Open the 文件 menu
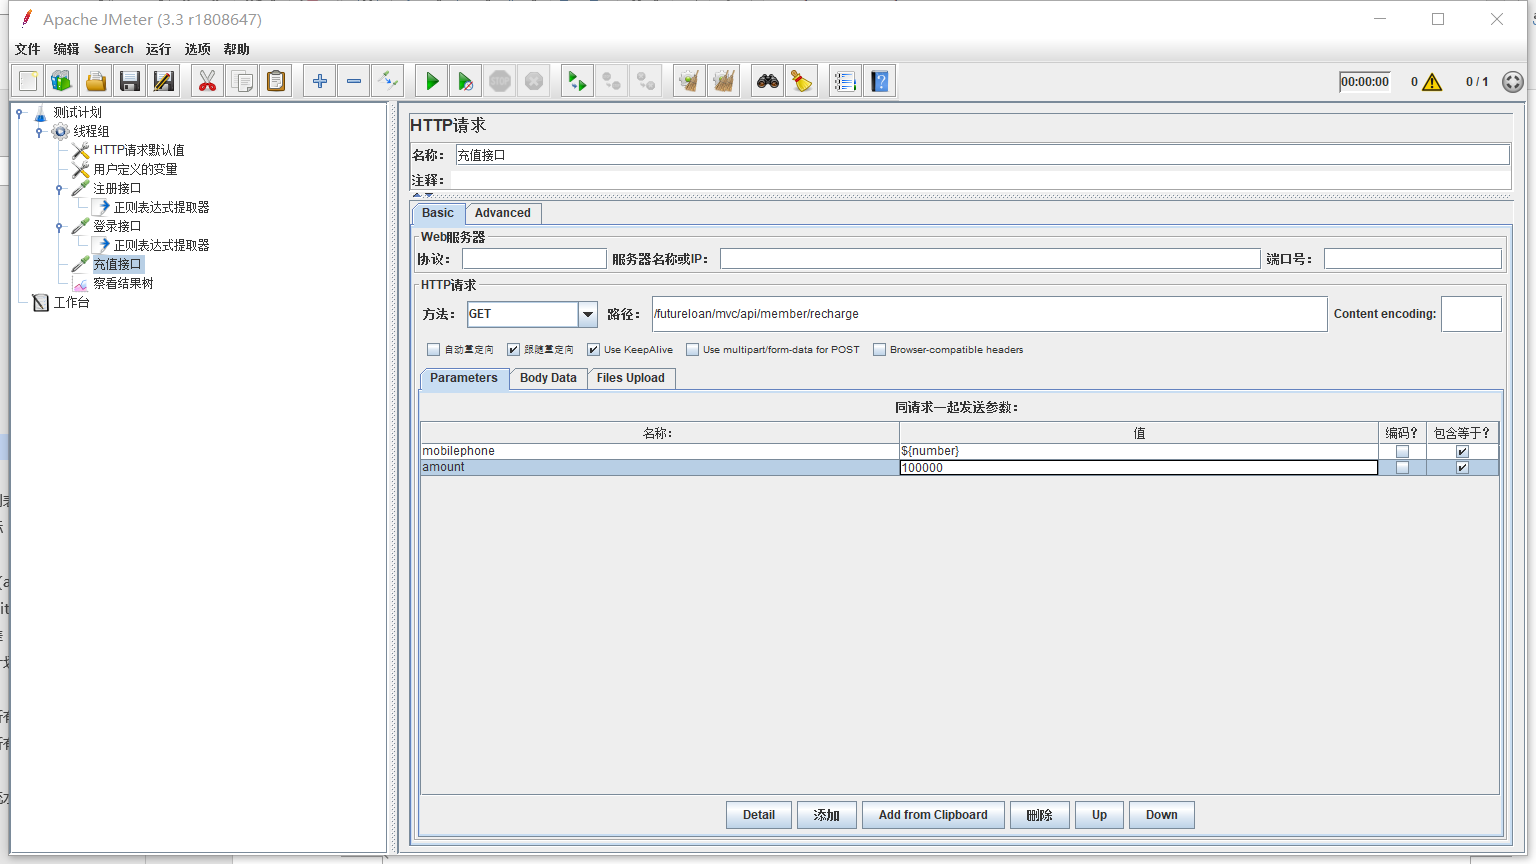 (x=28, y=49)
